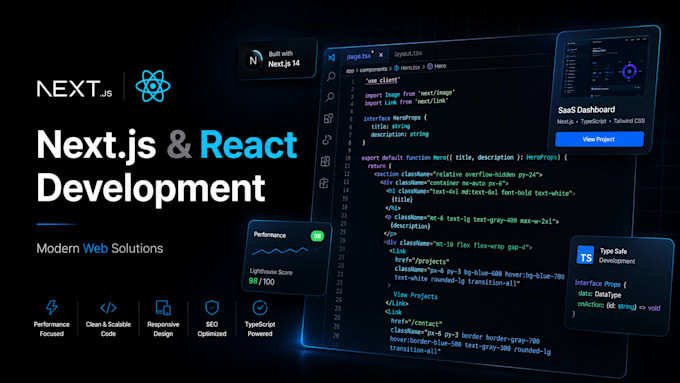Click the blue React word in the headline
Screen dimensions: 680x383
coord(248,145)
